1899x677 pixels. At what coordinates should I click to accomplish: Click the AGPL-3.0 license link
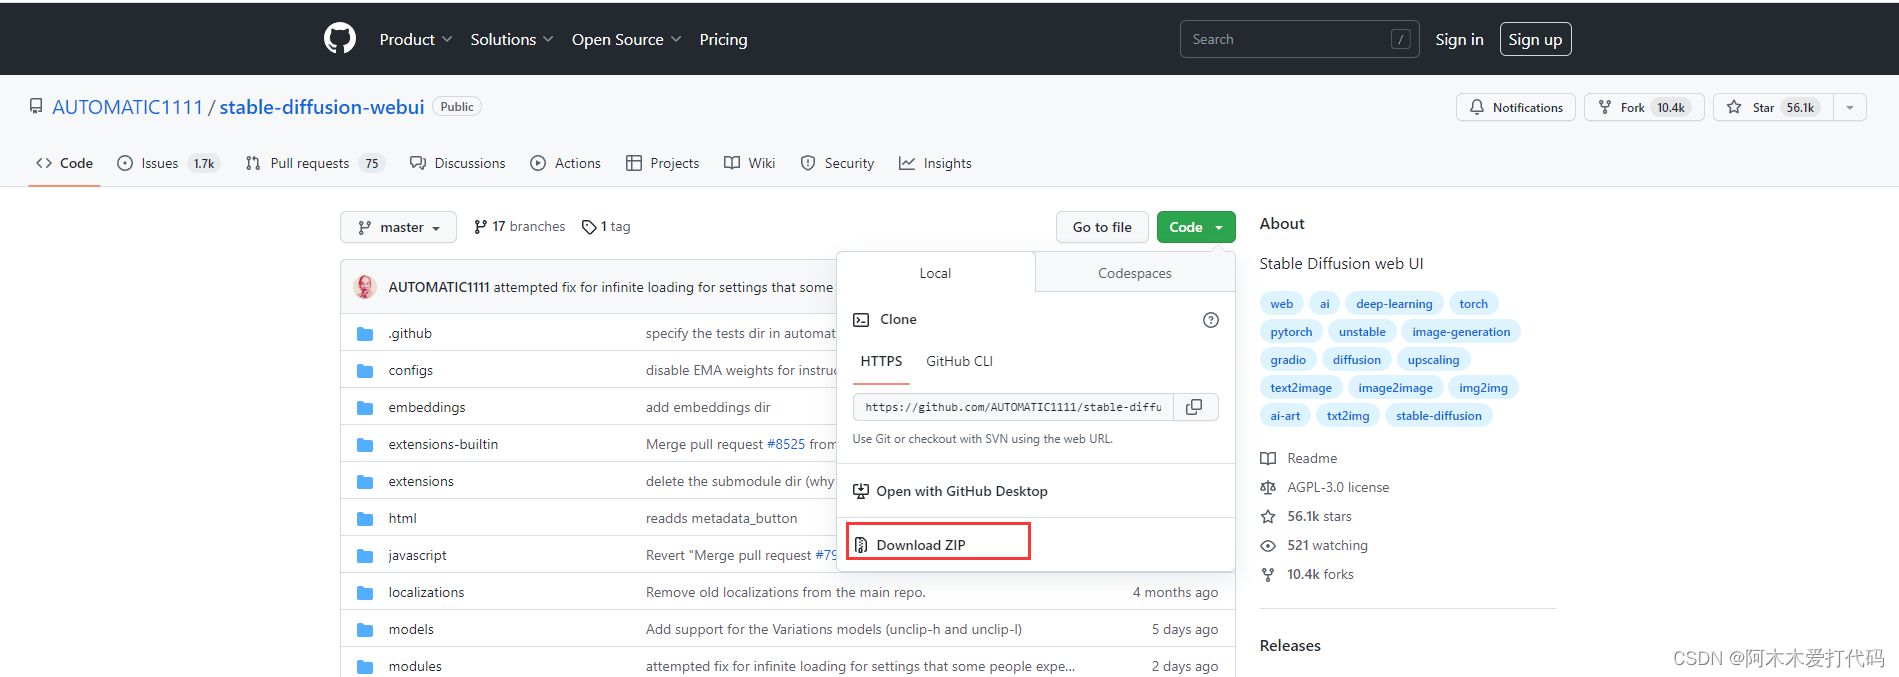(x=1338, y=487)
